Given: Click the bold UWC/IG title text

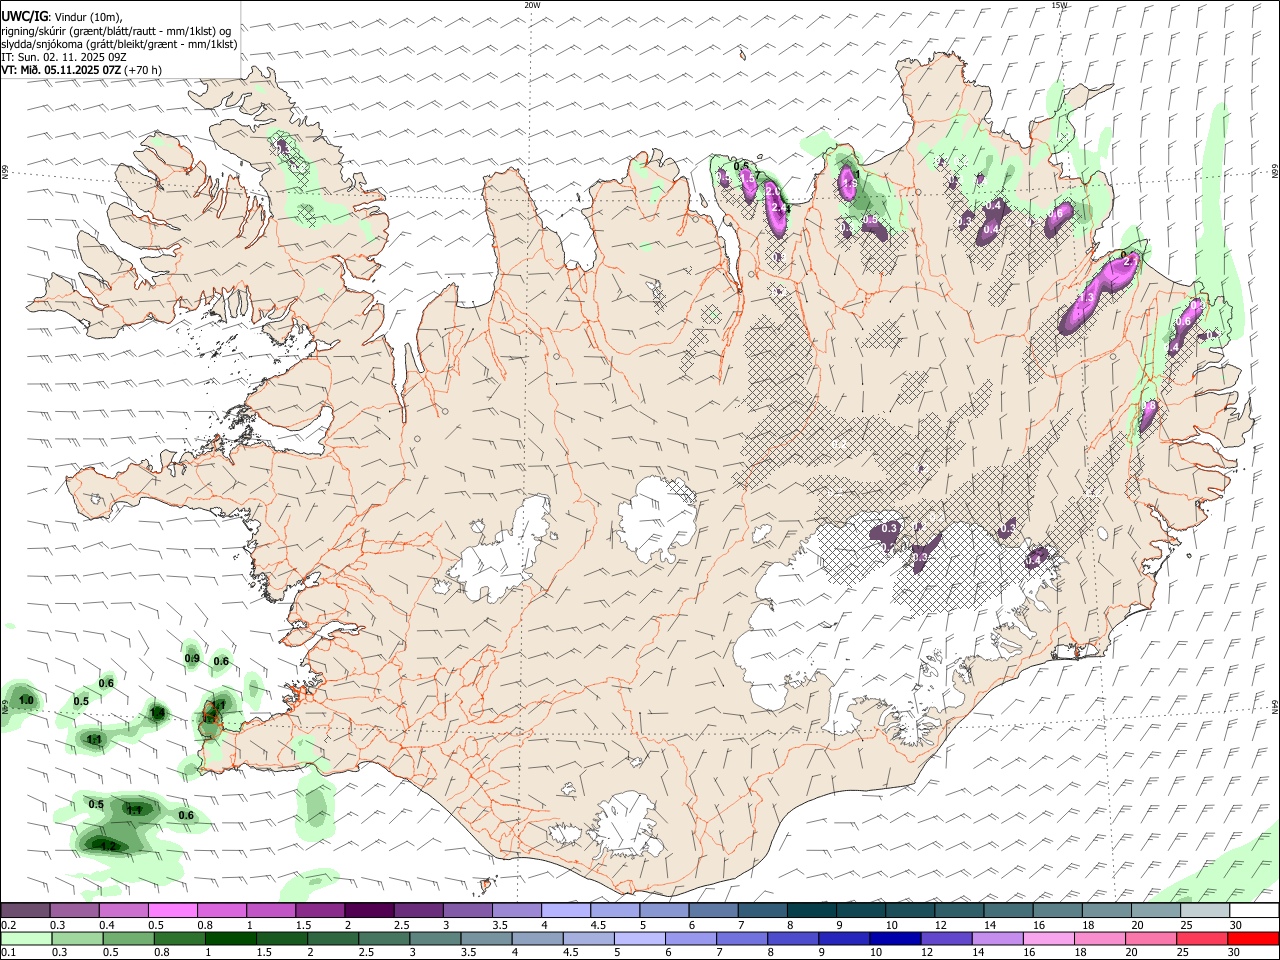Looking at the screenshot, I should (25, 16).
